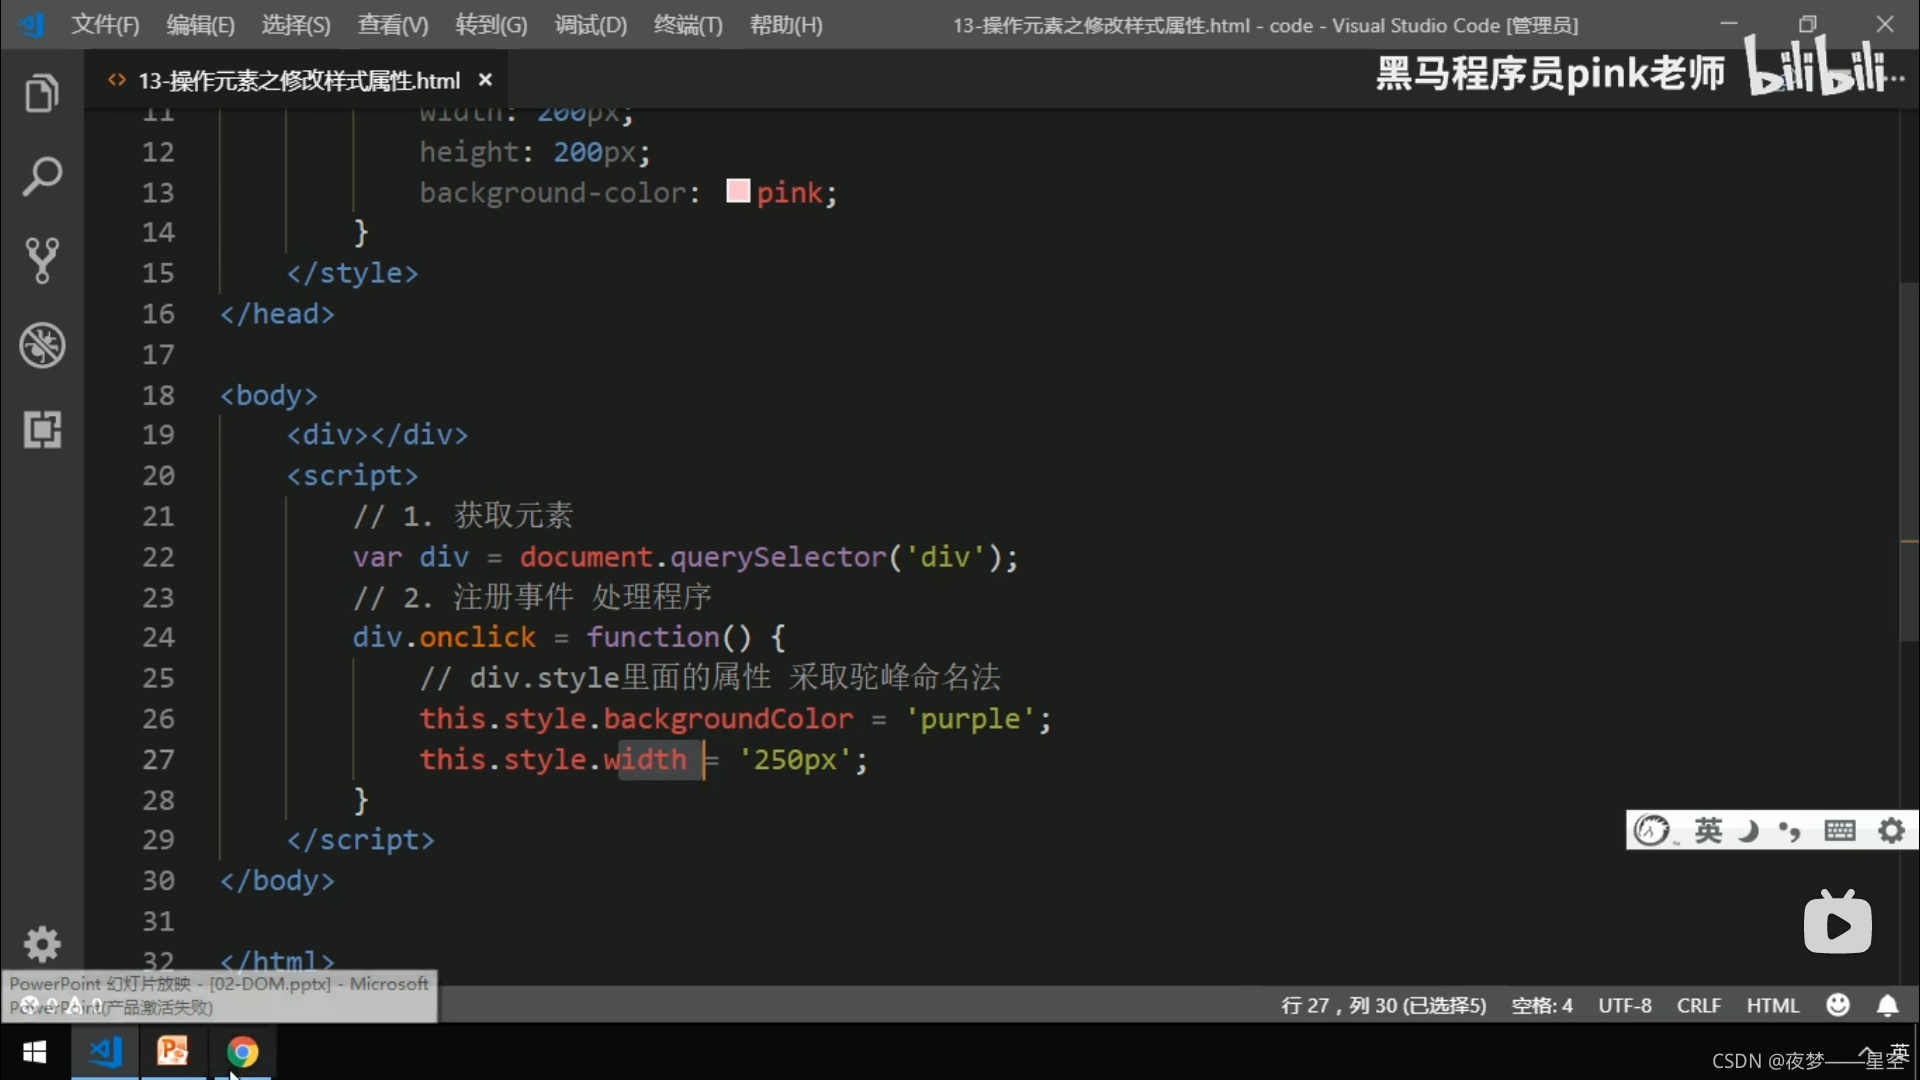The height and width of the screenshot is (1080, 1920).
Task: Click backgroundColor on line 26
Action: tap(728, 719)
